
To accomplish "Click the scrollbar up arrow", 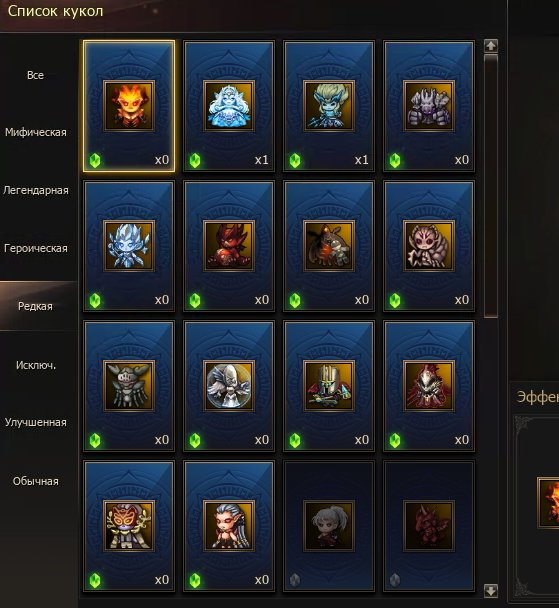I will coord(491,46).
